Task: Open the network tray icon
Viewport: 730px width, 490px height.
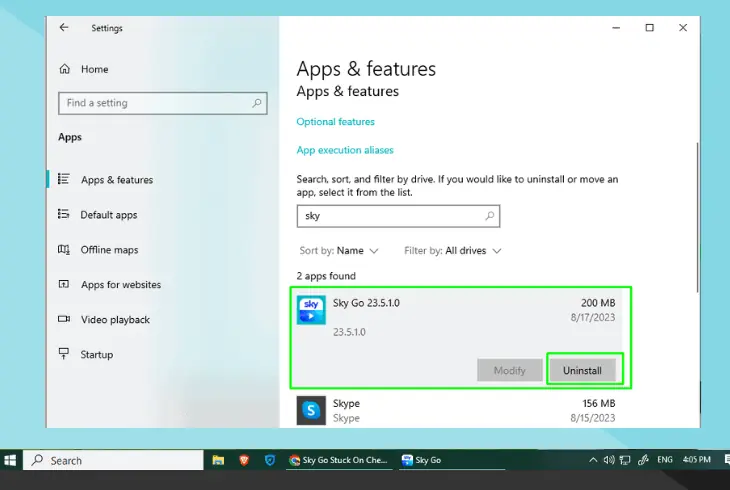Action: tap(625, 460)
